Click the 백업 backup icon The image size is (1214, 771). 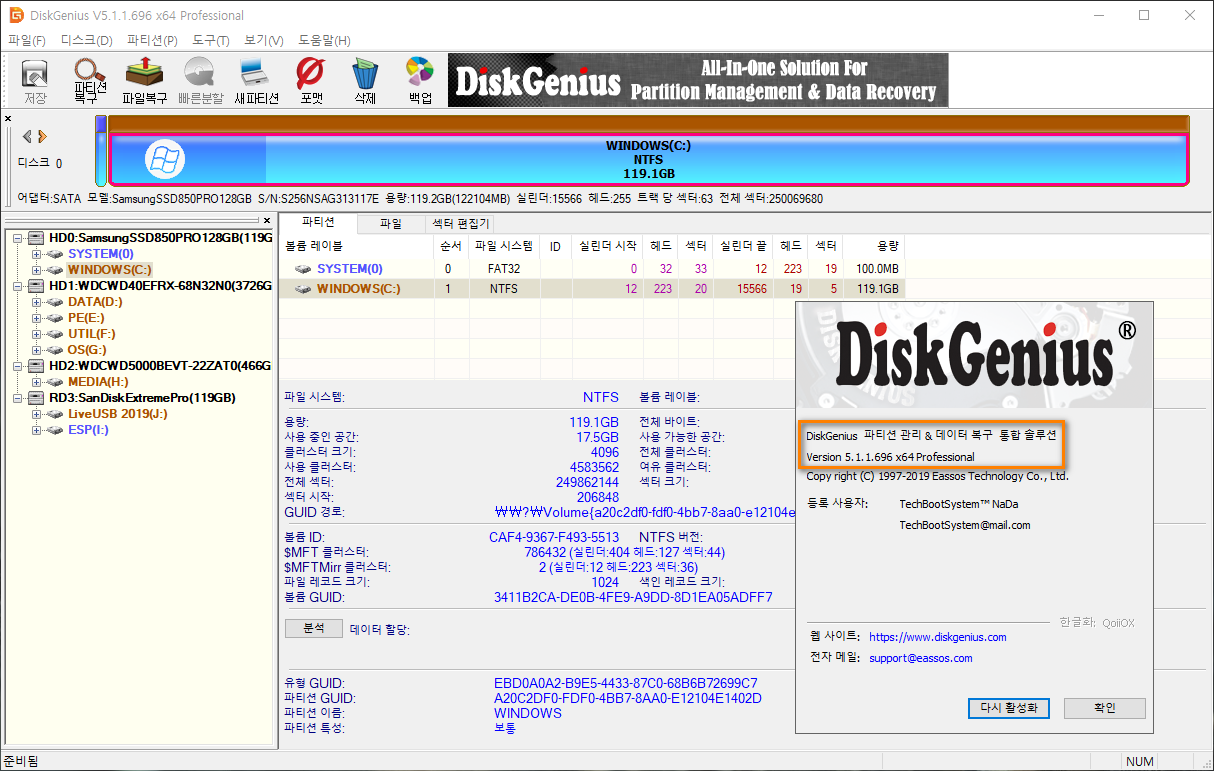[420, 81]
